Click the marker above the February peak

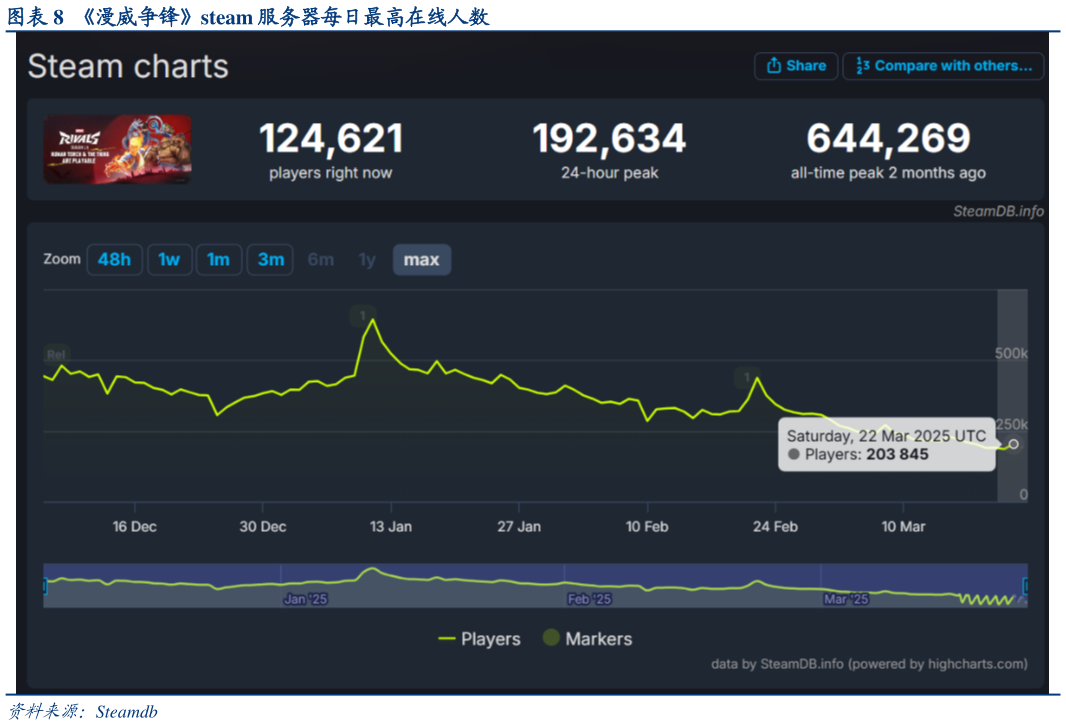point(746,377)
